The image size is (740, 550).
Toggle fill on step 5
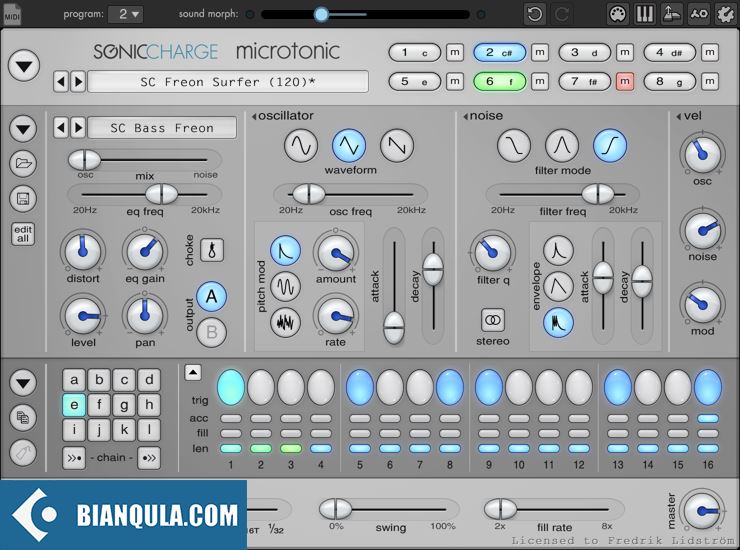(x=360, y=433)
